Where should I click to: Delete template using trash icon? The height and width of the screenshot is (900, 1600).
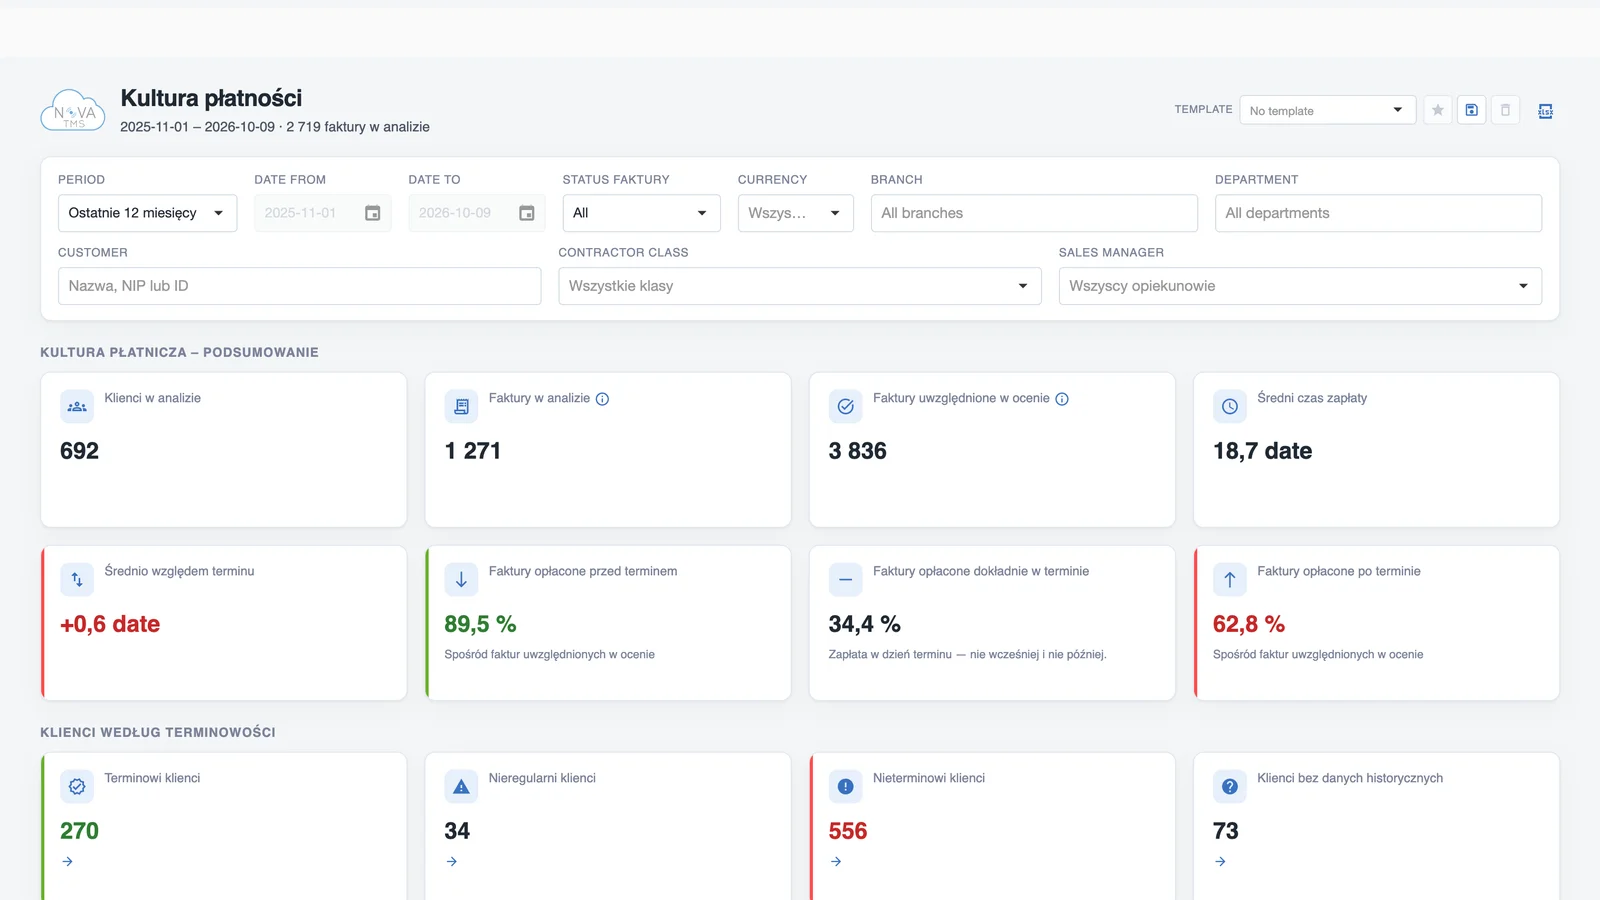coord(1505,110)
